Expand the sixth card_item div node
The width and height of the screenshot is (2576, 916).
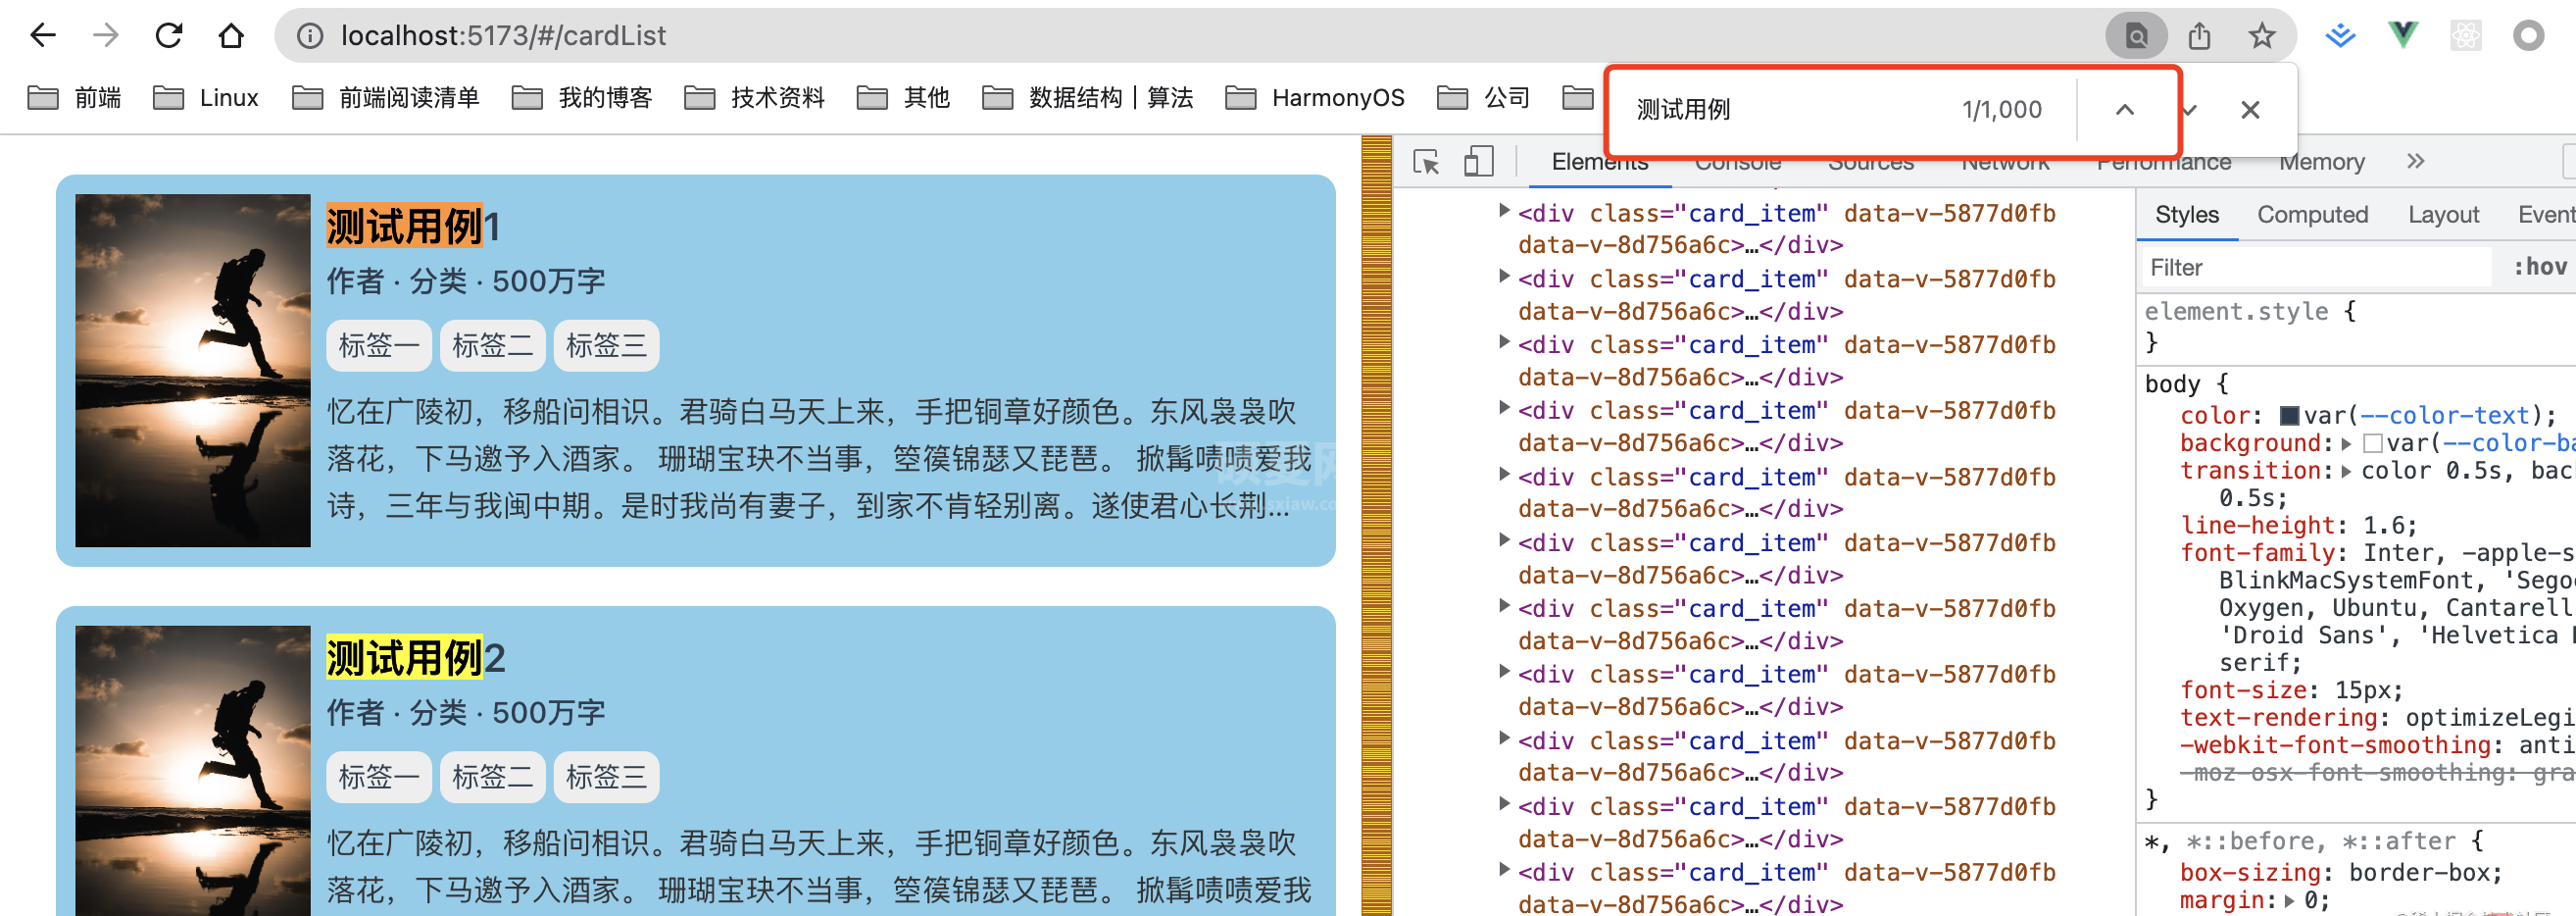(1503, 540)
